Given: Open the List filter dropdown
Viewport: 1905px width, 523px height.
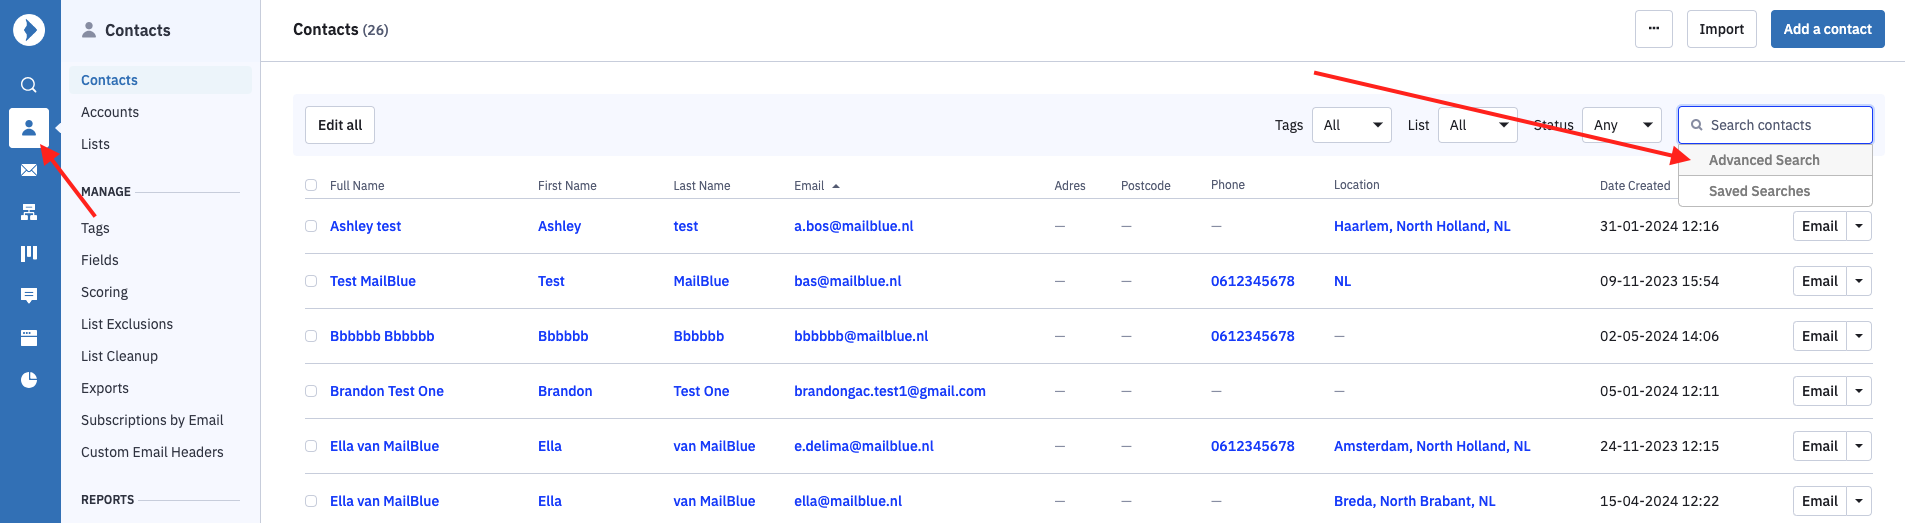Looking at the screenshot, I should [1477, 125].
